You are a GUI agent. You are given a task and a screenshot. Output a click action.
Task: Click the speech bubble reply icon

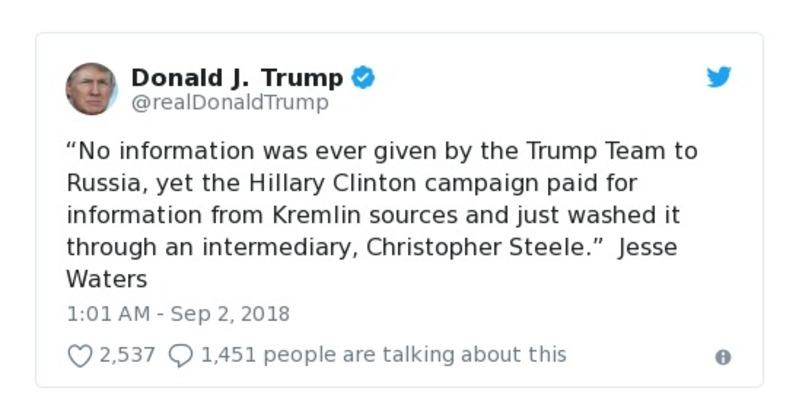tap(180, 355)
